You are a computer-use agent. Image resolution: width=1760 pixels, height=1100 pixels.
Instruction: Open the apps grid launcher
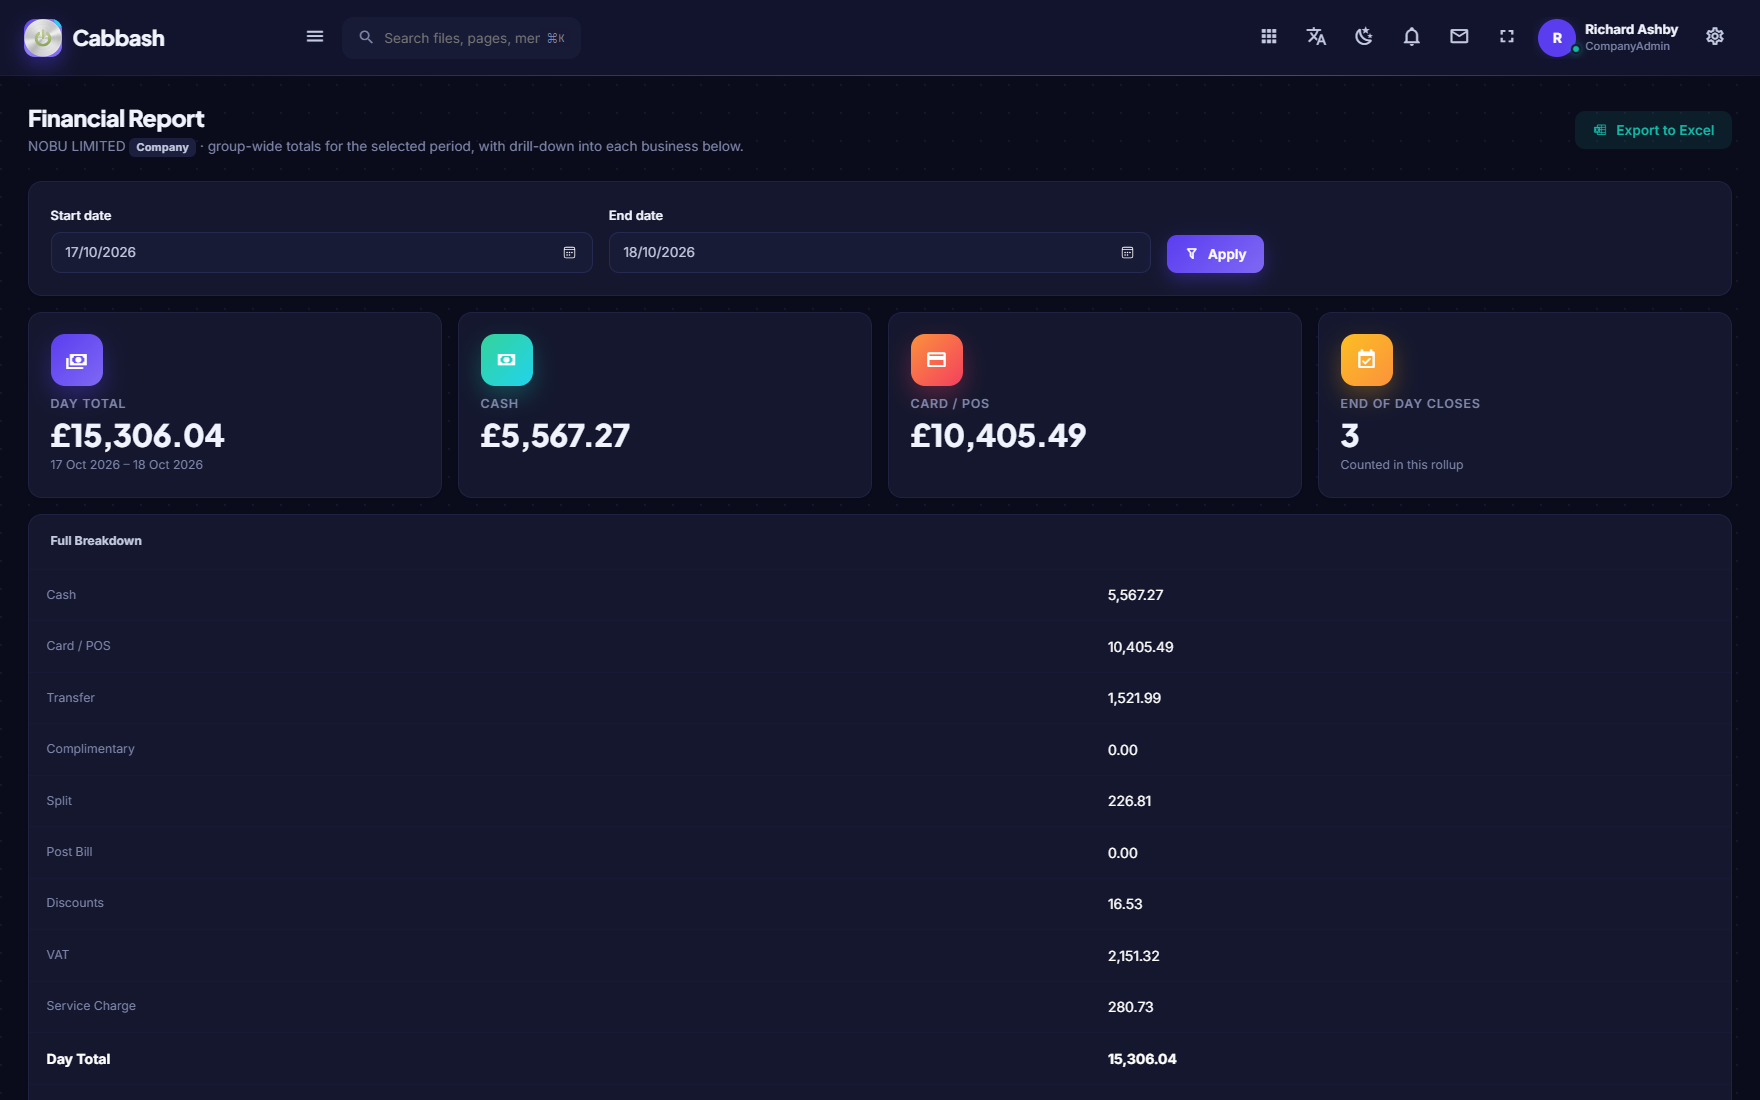point(1269,37)
